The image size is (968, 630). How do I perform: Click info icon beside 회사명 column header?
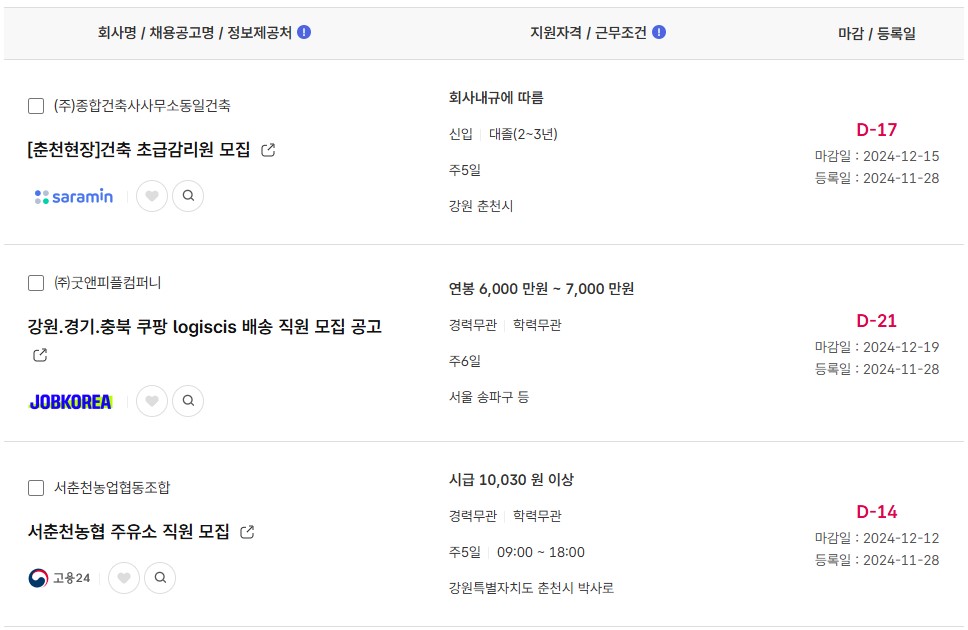click(x=304, y=32)
